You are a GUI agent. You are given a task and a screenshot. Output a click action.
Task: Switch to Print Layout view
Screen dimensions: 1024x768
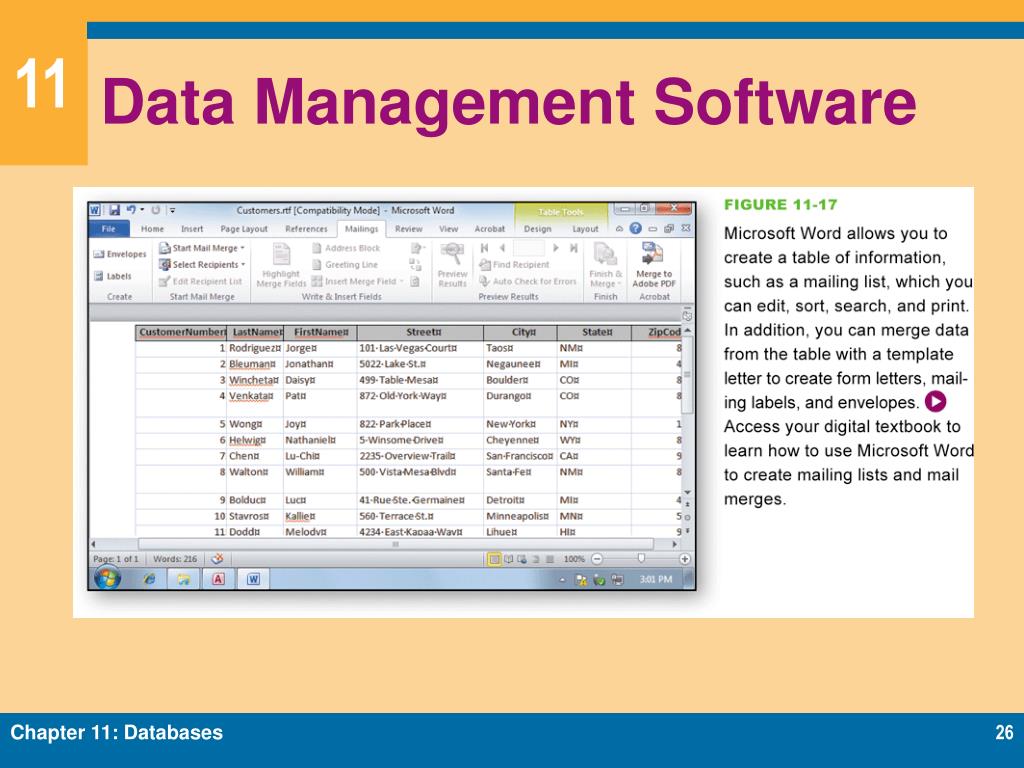(x=494, y=559)
